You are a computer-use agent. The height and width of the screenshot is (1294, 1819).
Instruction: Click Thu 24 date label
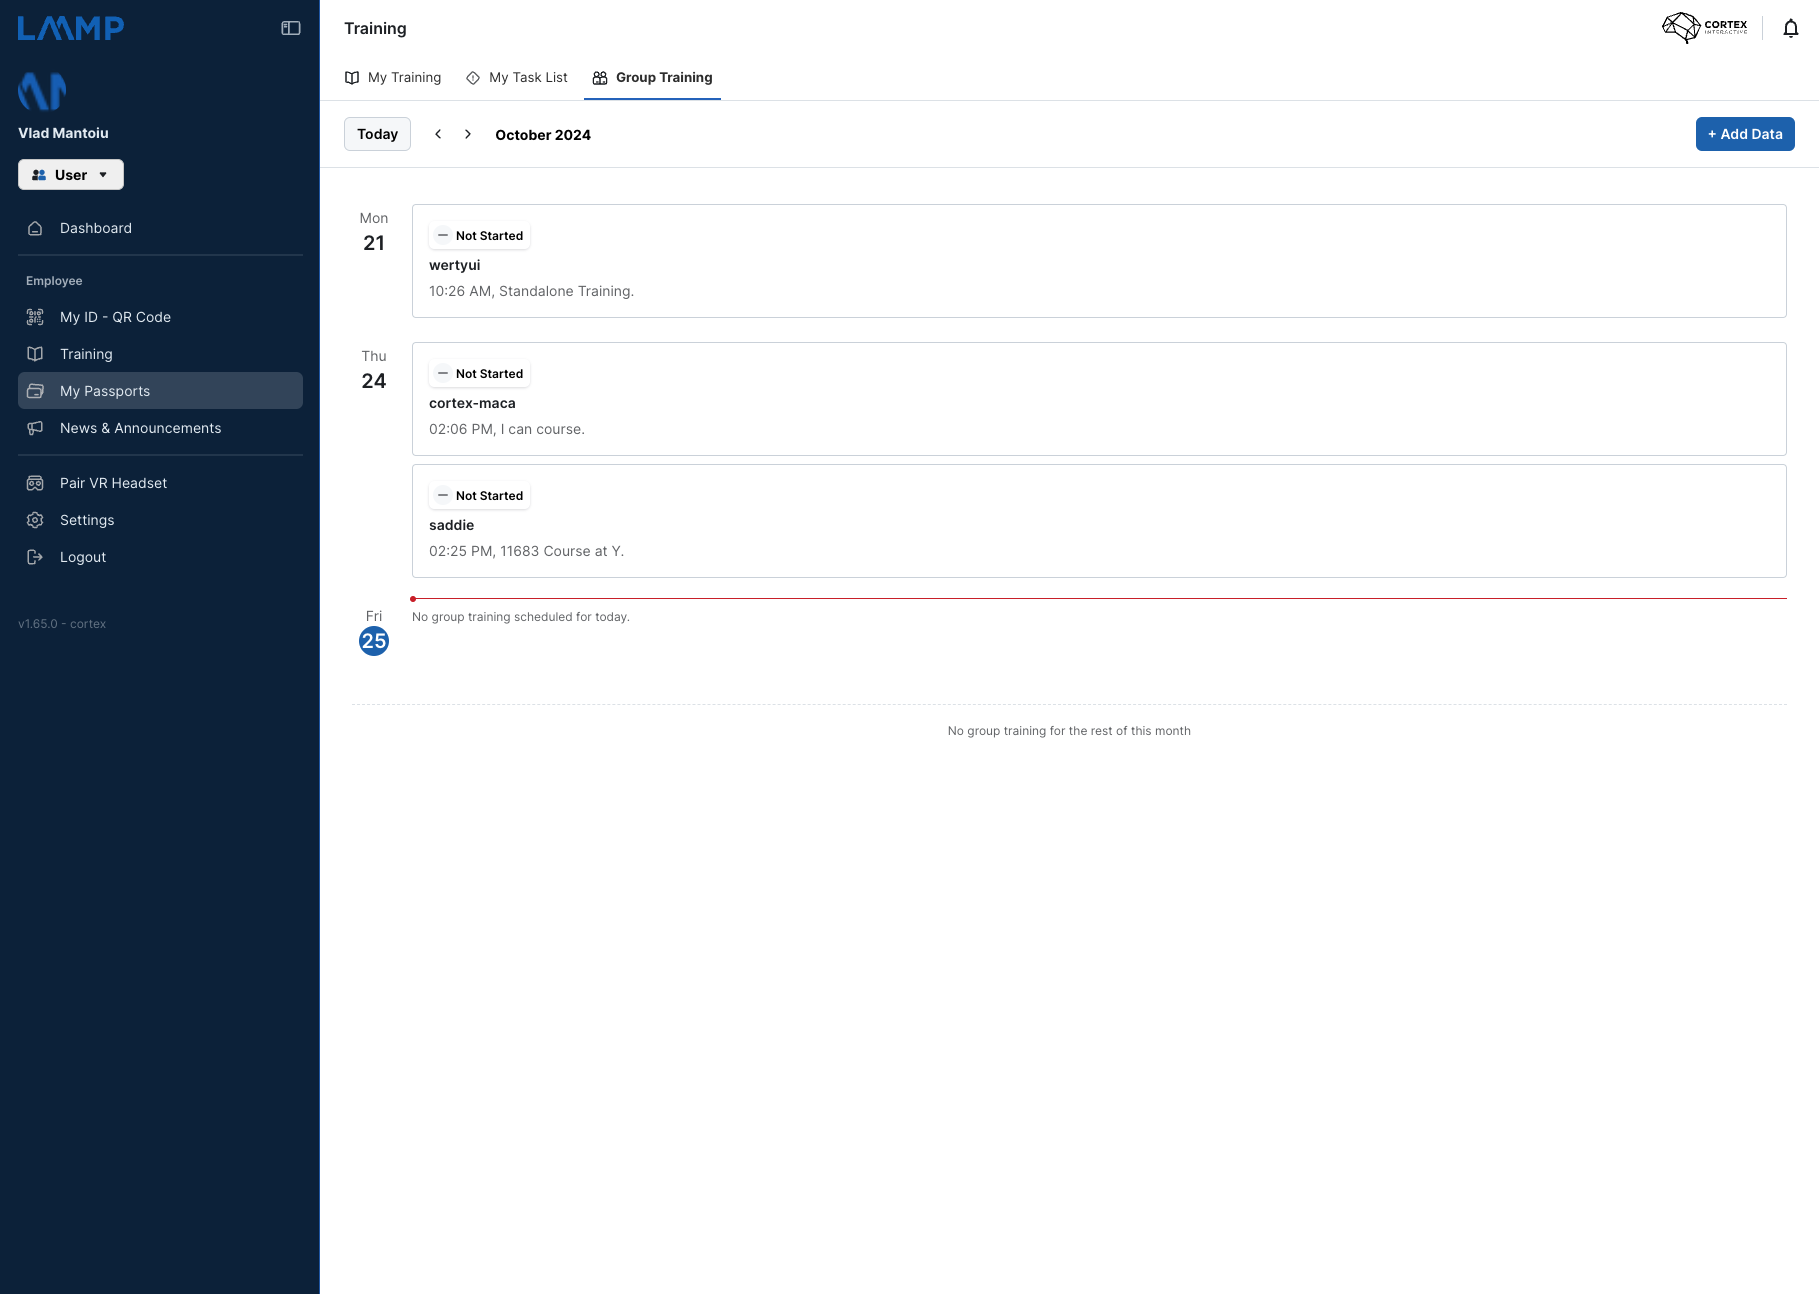374,370
